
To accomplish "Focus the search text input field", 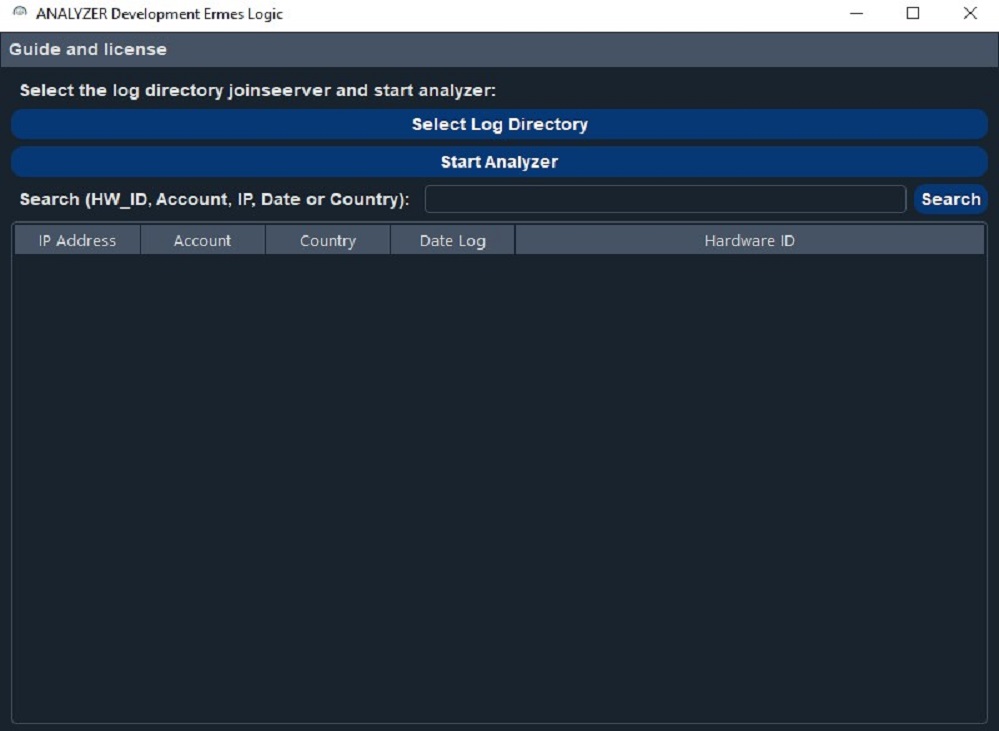I will [x=665, y=199].
